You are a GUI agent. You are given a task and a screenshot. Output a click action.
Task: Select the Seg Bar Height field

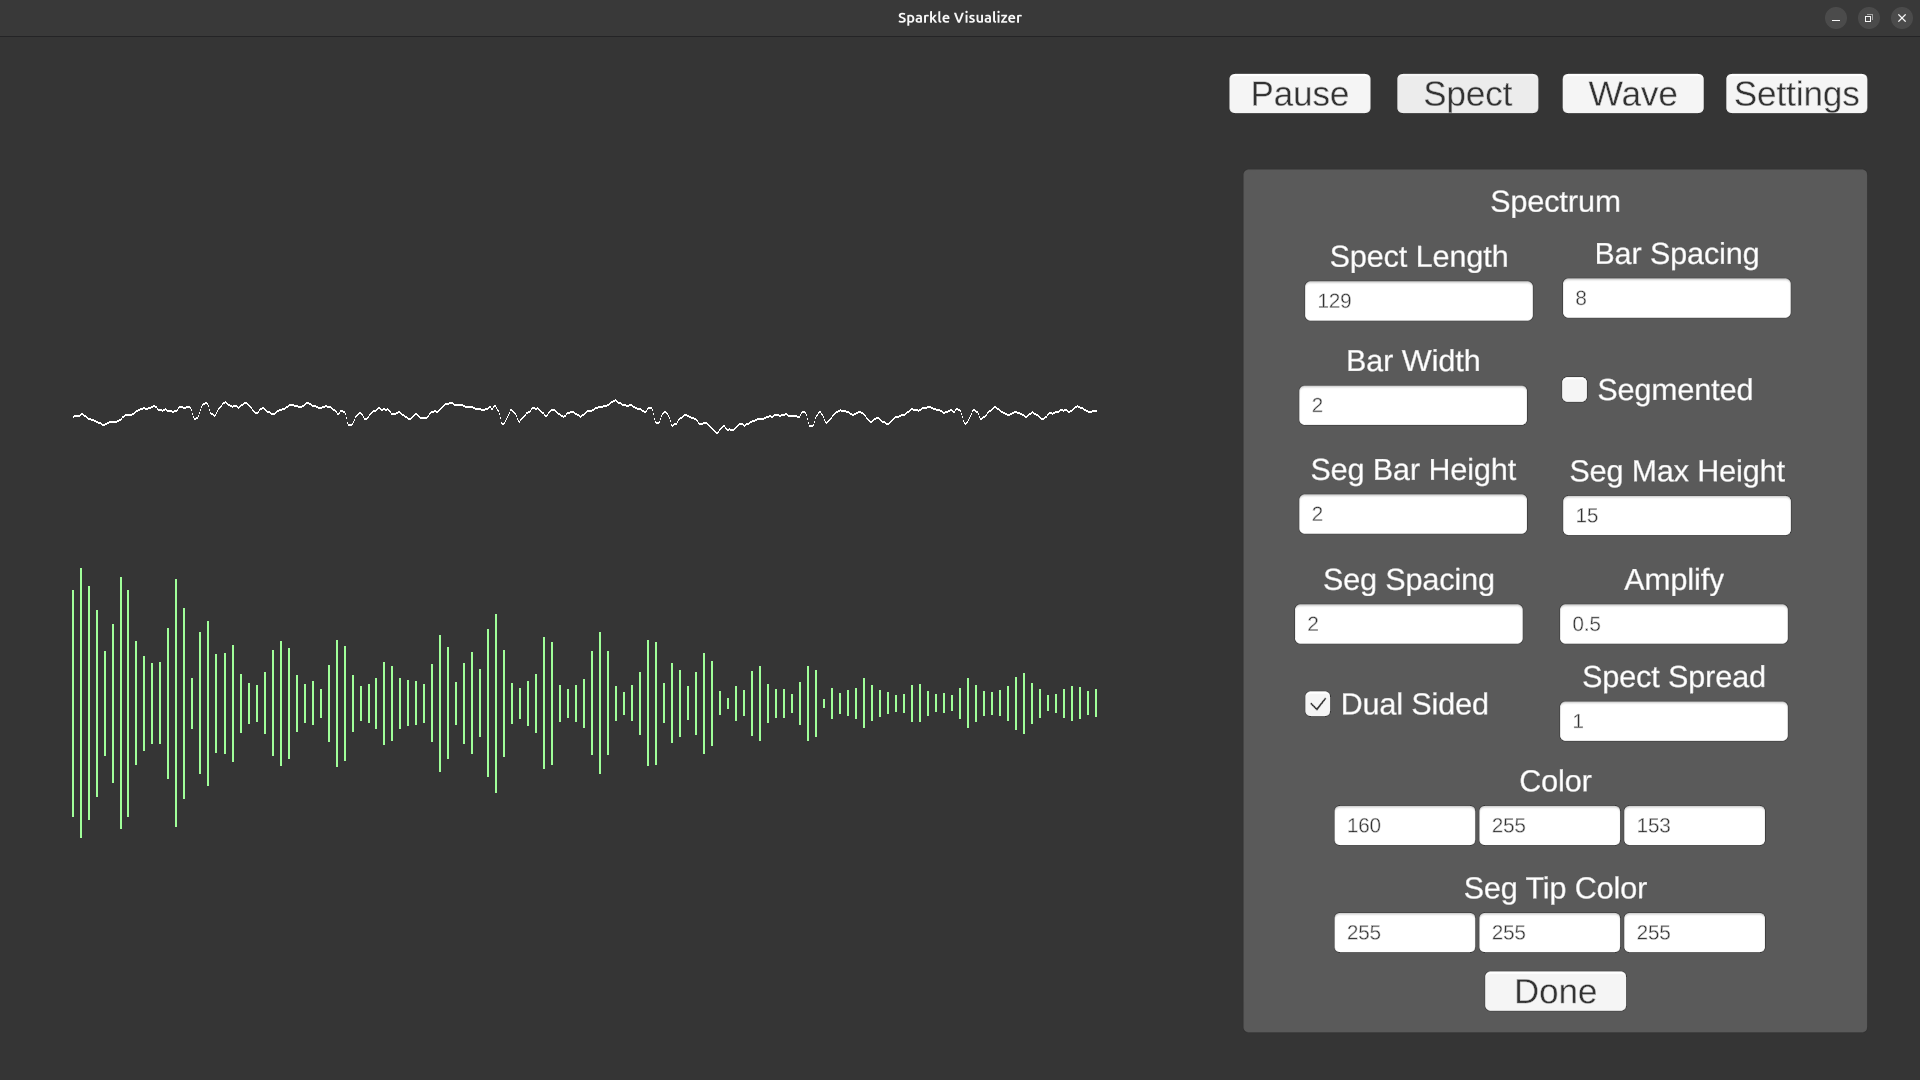[1412, 514]
